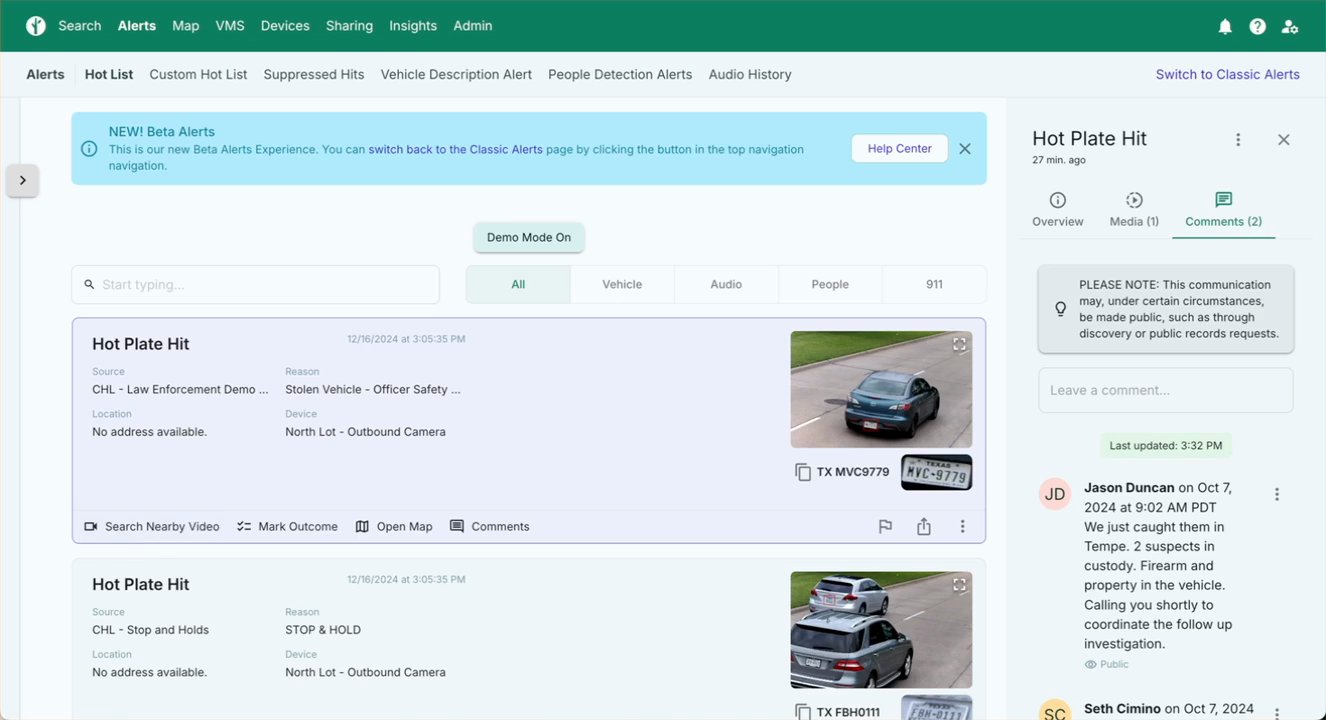This screenshot has width=1326, height=720.
Task: Go to the Custom Hot List sub-tab
Action: pyautogui.click(x=198, y=74)
